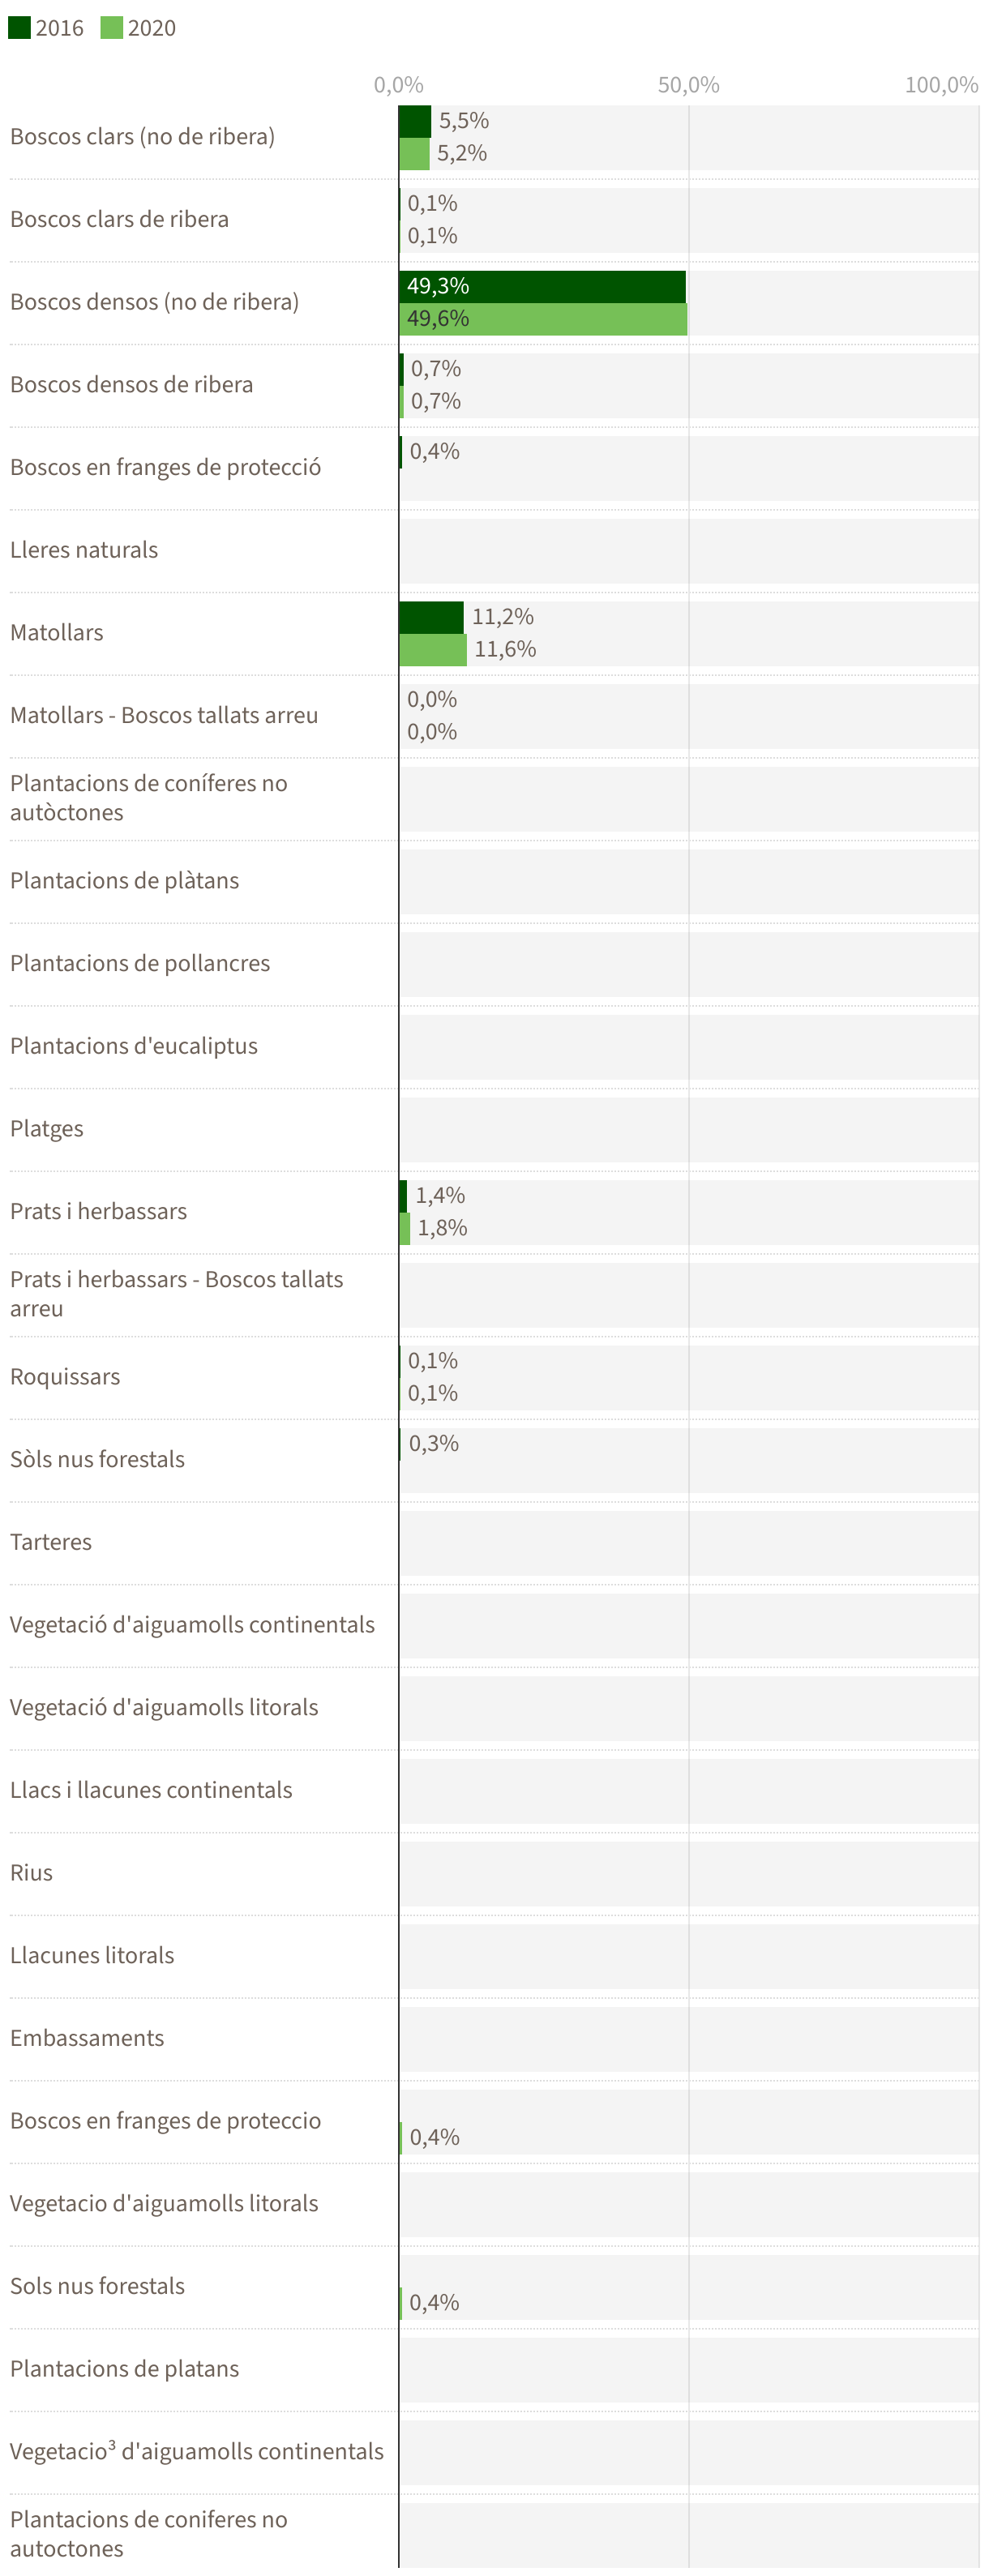
Task: Click the 50,0% axis tick label
Action: coord(688,85)
